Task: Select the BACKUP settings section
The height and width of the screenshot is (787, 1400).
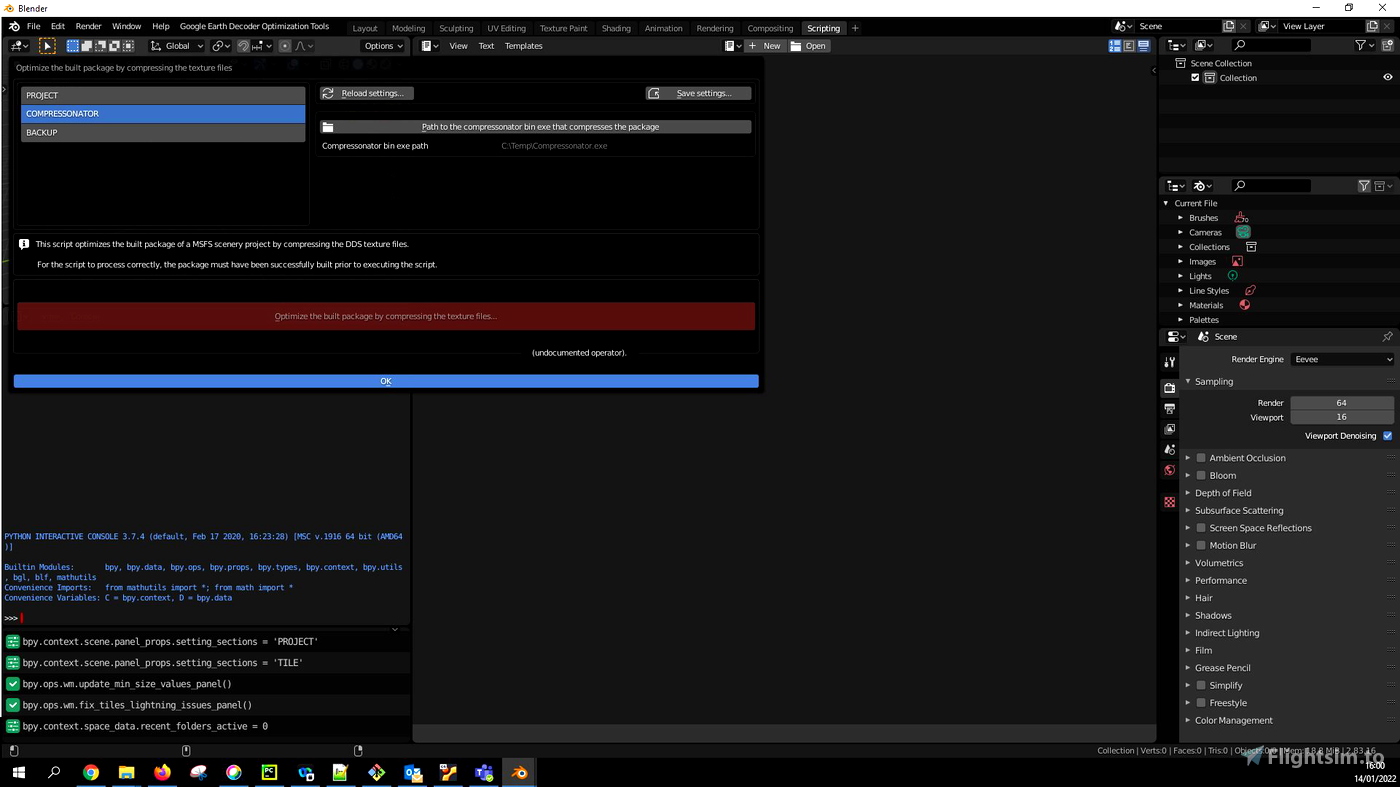Action: pyautogui.click(x=163, y=132)
